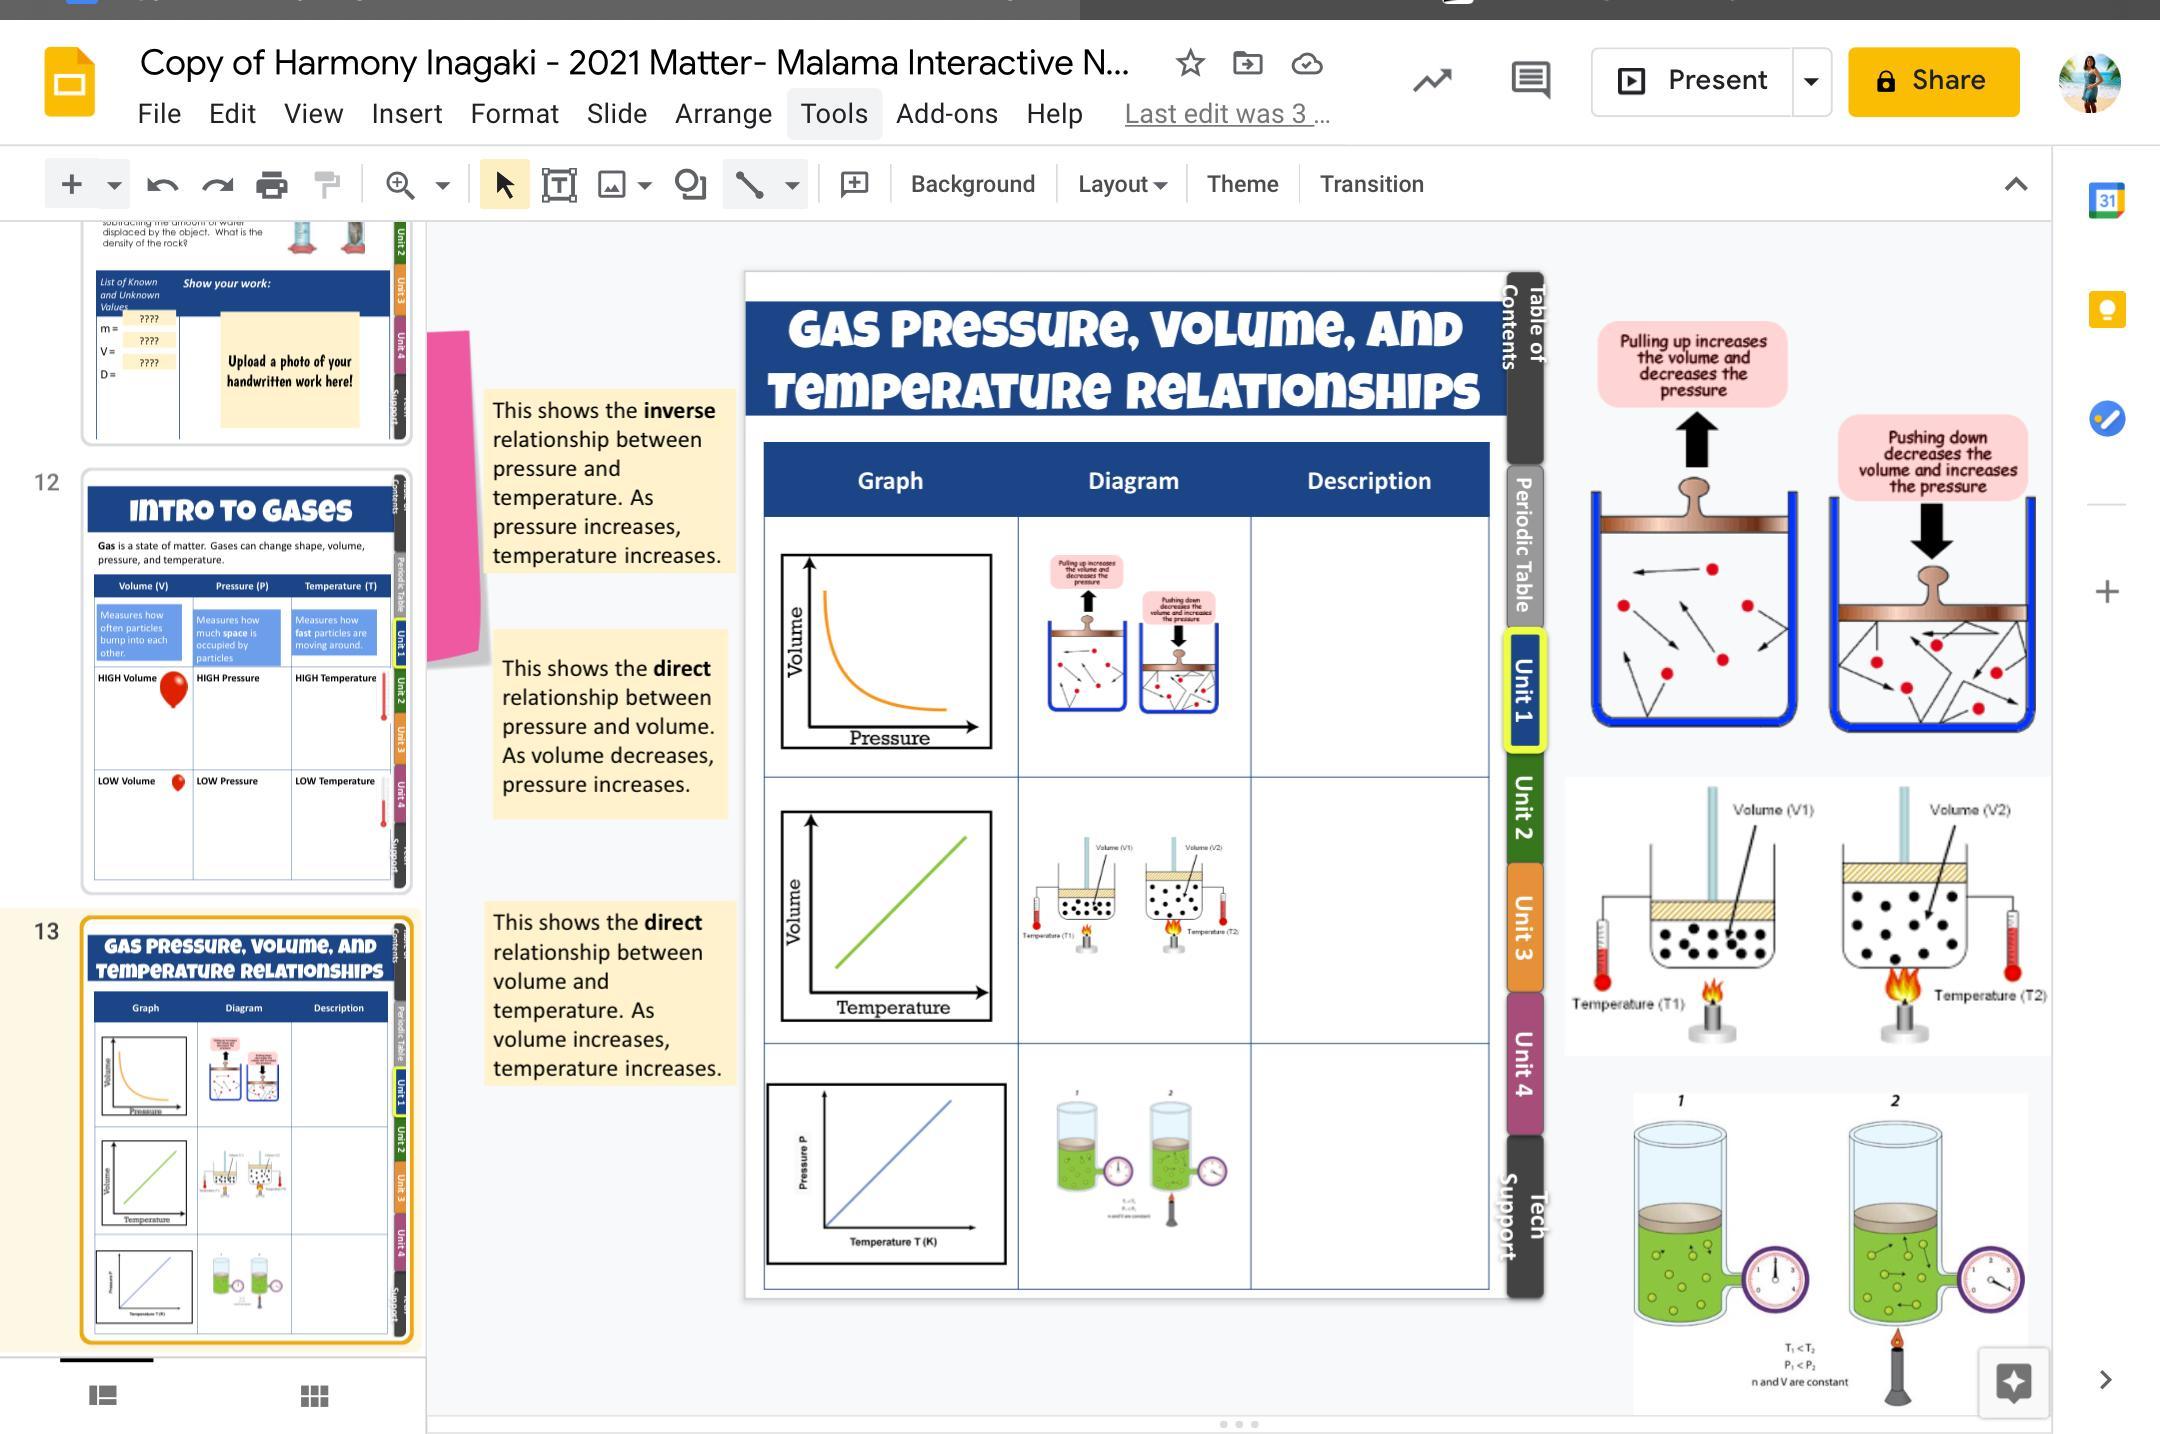Star this presentation
The width and height of the screenshot is (2160, 1434).
tap(1189, 64)
